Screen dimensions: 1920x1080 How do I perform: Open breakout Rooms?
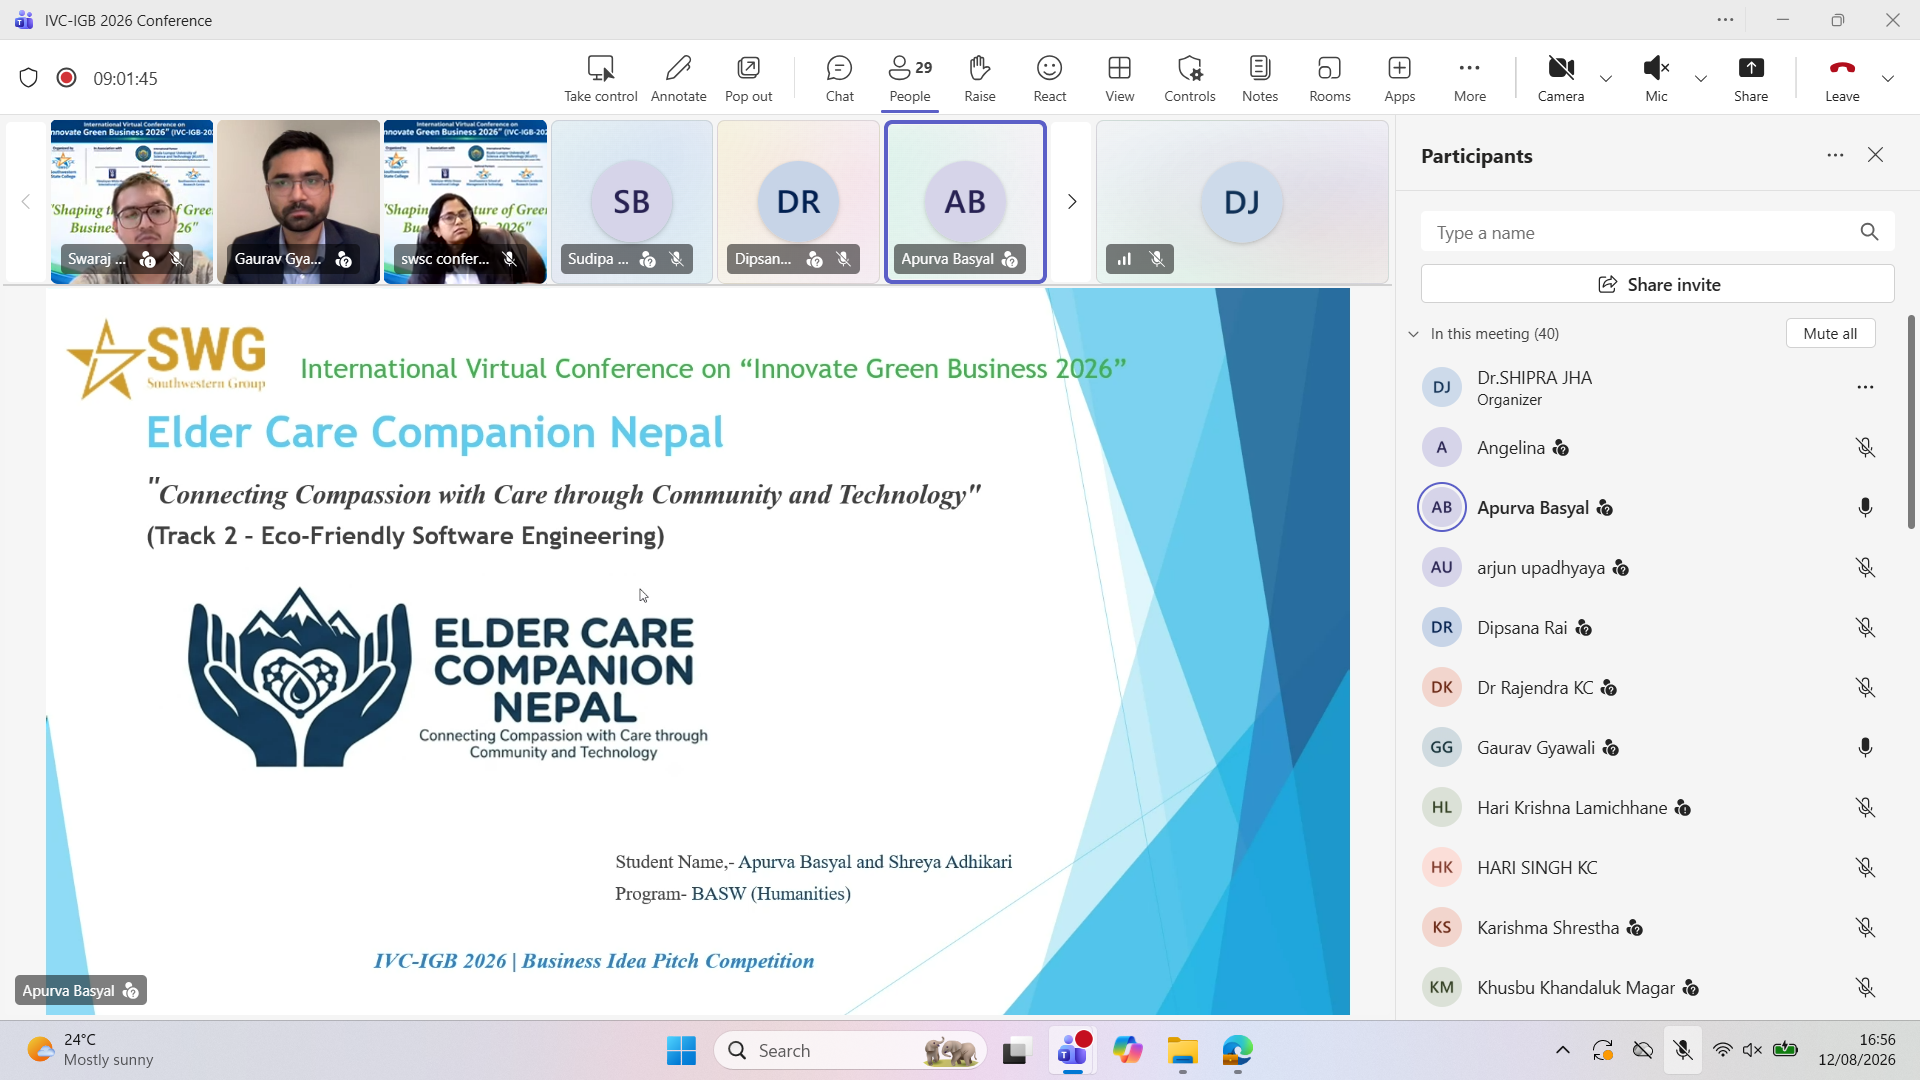coord(1329,78)
